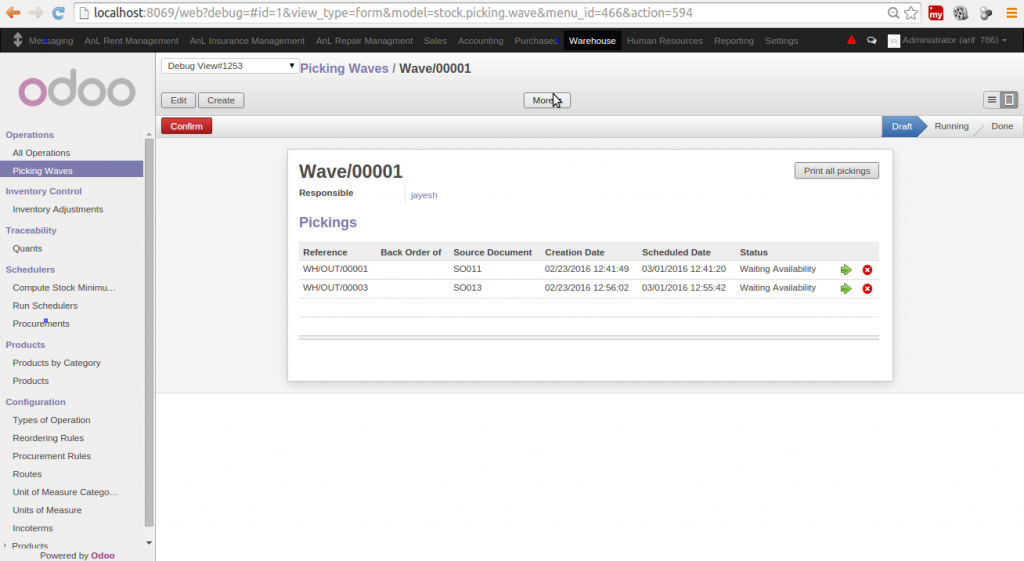Click the sidebar vertical scrollbar
The width and height of the screenshot is (1024, 561).
[x=149, y=330]
